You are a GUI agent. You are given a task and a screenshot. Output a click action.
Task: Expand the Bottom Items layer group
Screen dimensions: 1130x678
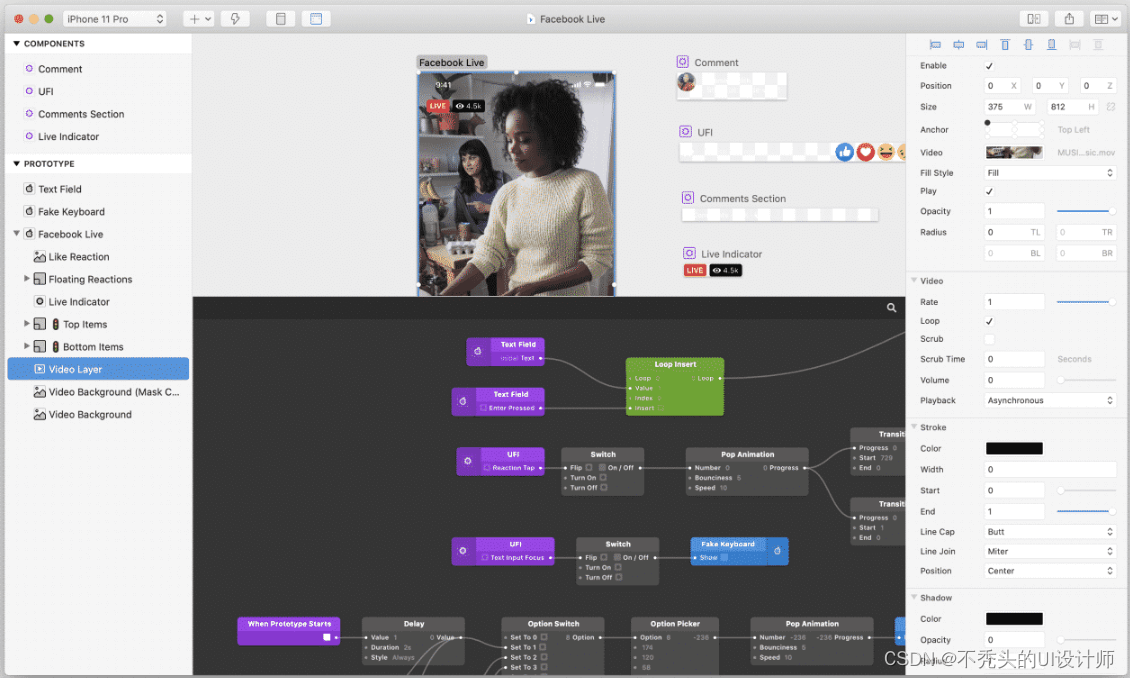coord(27,346)
